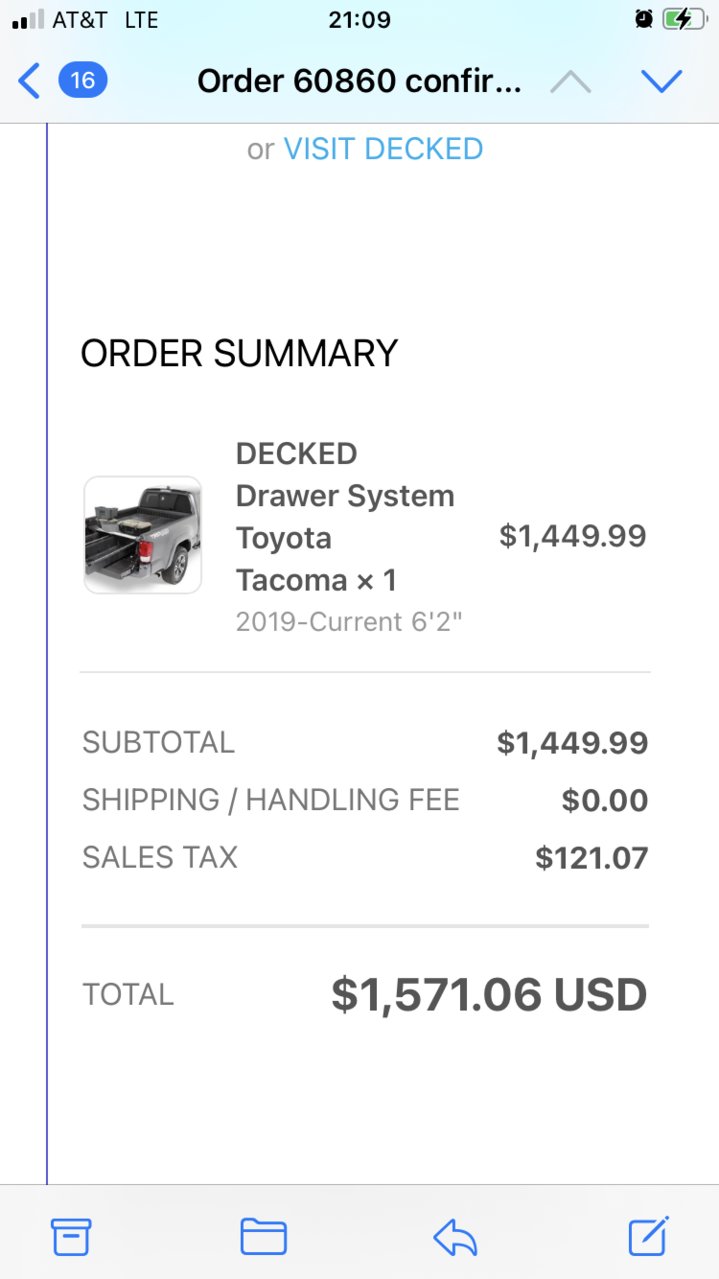This screenshot has width=719, height=1279.
Task: Tap the Tacoma truck bed product thumbnail
Action: tap(143, 535)
